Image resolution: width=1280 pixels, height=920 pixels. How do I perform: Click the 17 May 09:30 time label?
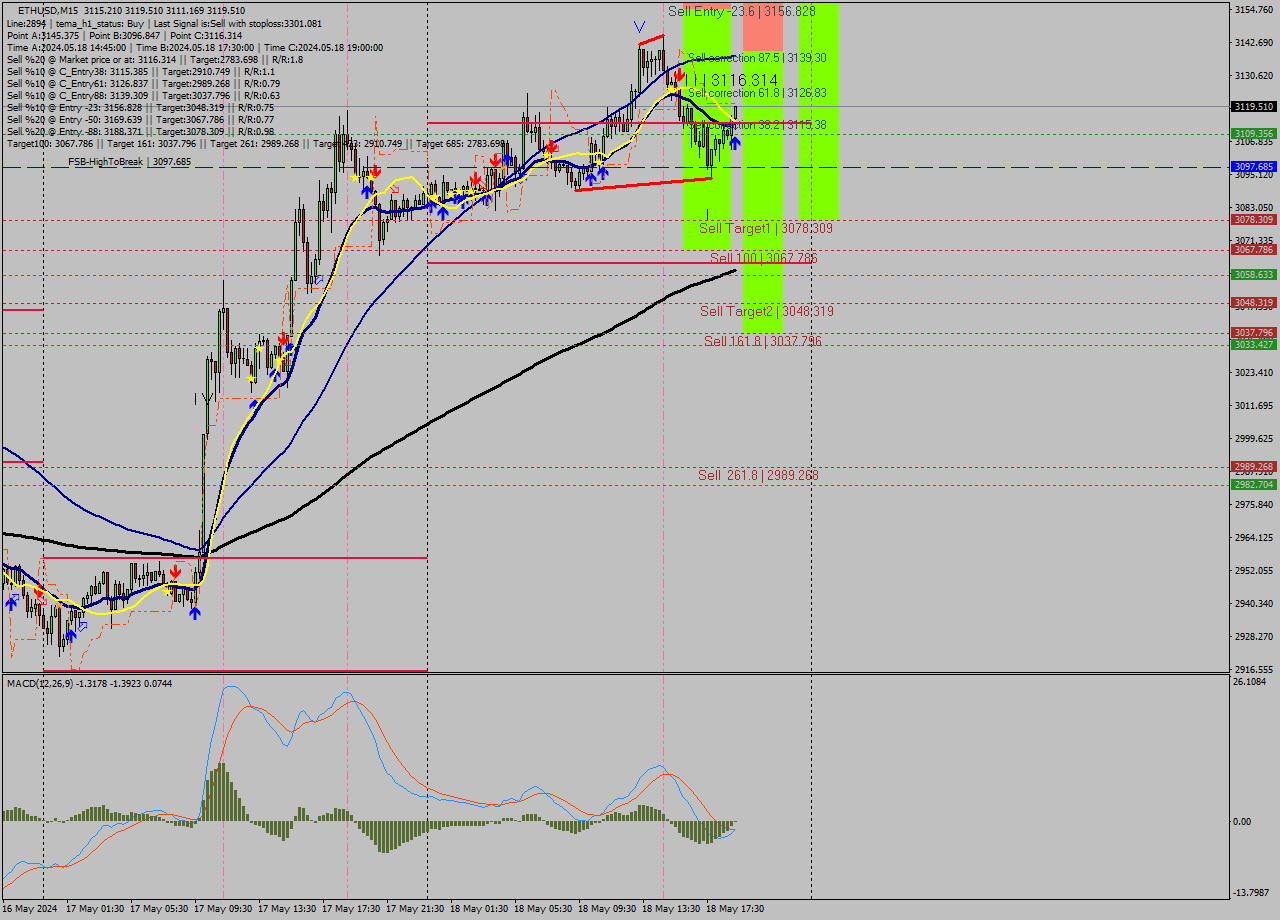[x=222, y=909]
